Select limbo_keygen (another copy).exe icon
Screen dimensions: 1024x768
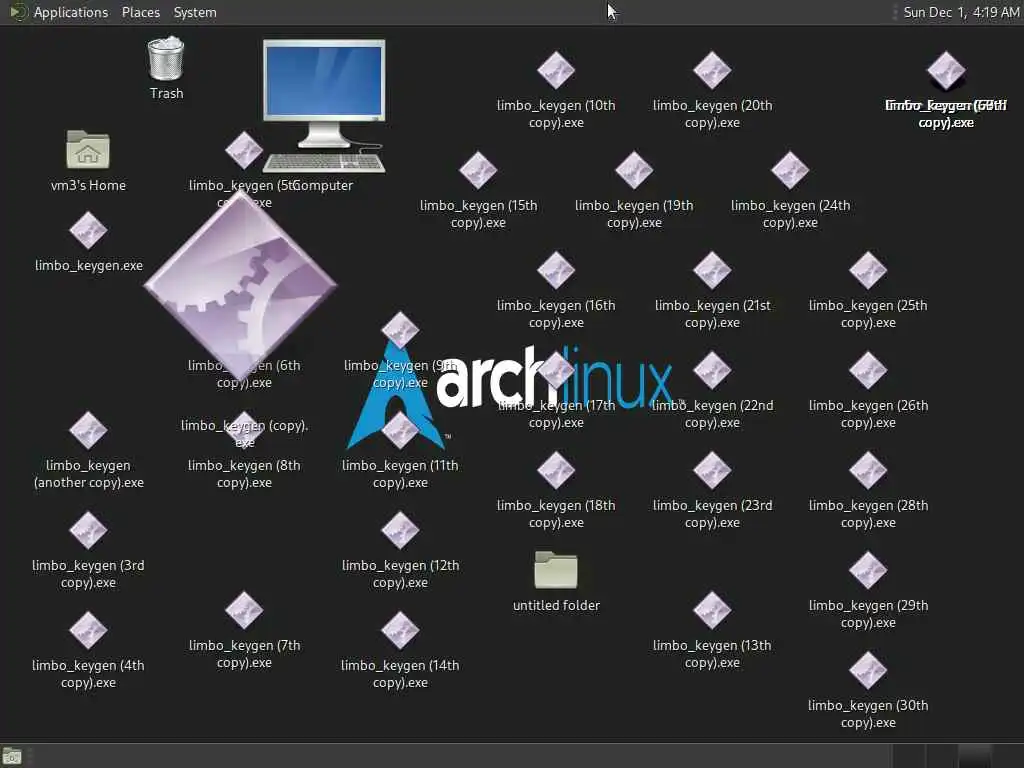tap(88, 431)
